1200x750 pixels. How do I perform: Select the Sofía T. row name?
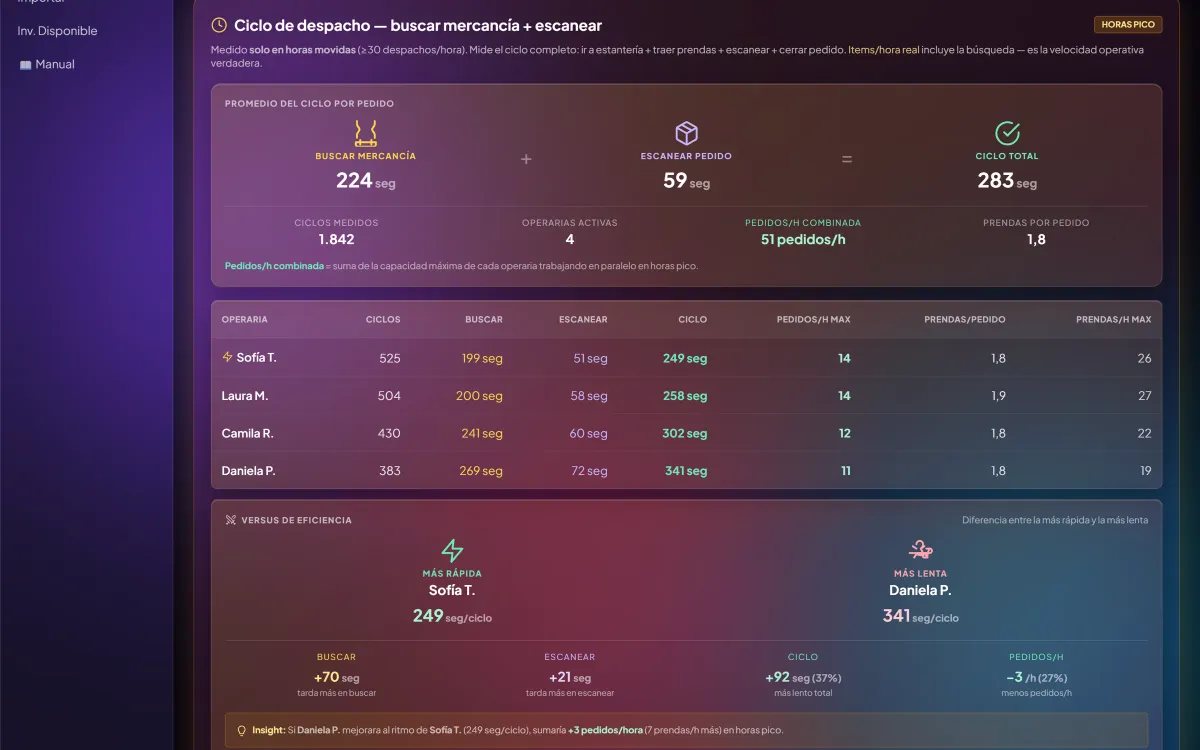tap(257, 358)
